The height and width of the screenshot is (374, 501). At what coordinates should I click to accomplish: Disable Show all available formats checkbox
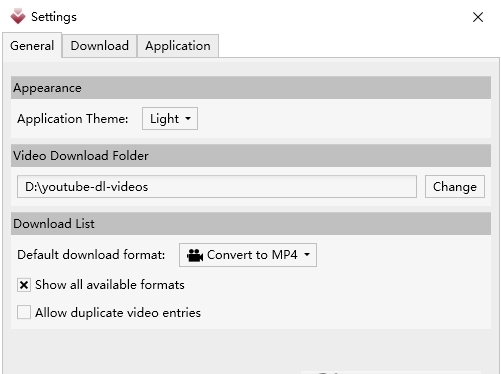pyautogui.click(x=24, y=285)
